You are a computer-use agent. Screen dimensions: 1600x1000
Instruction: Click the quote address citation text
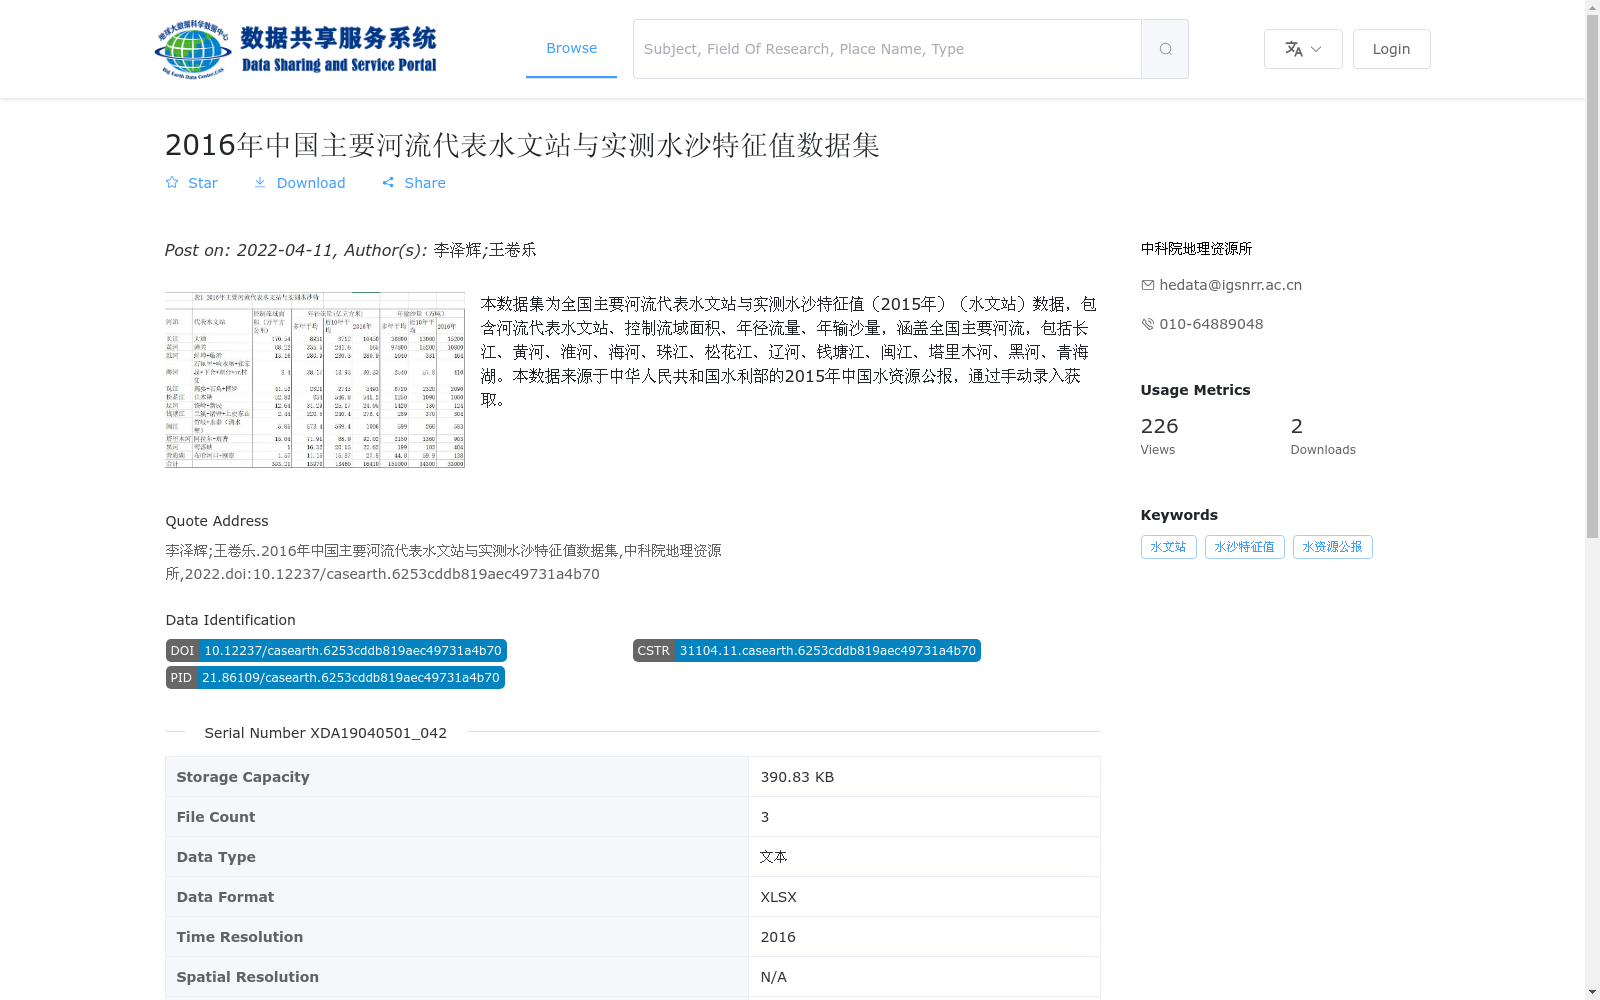(x=443, y=562)
